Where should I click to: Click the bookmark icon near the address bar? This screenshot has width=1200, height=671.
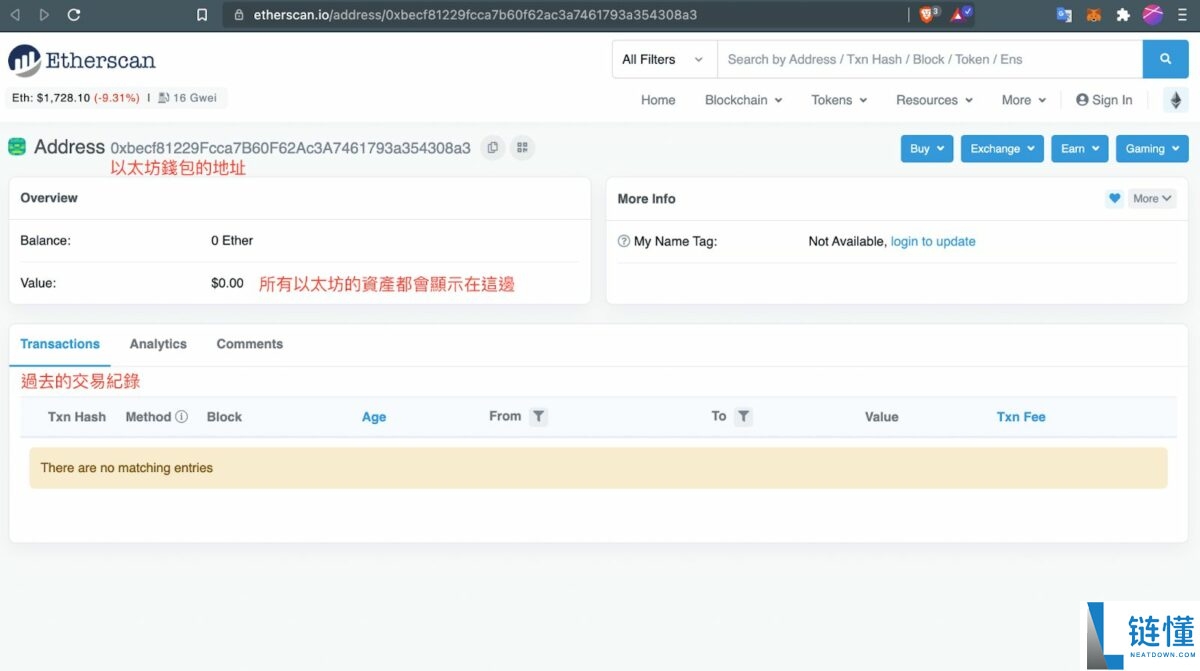coord(201,15)
